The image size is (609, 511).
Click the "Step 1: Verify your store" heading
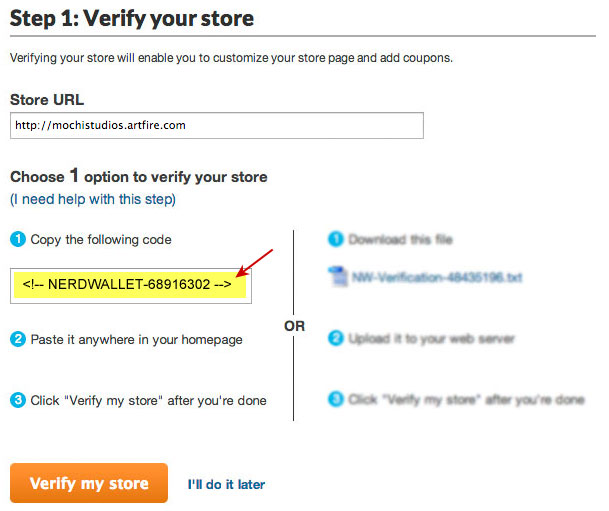[x=131, y=18]
